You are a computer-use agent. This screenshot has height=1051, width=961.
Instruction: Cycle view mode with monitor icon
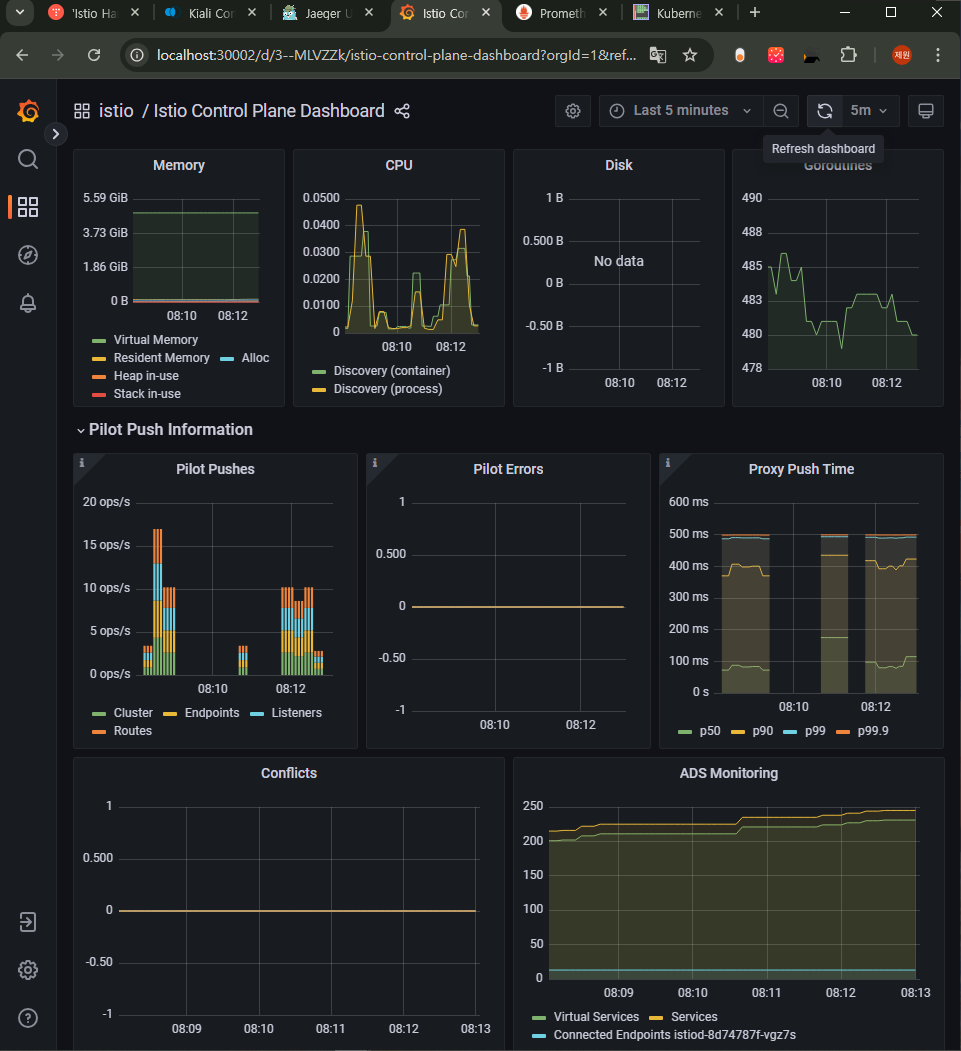tap(925, 111)
